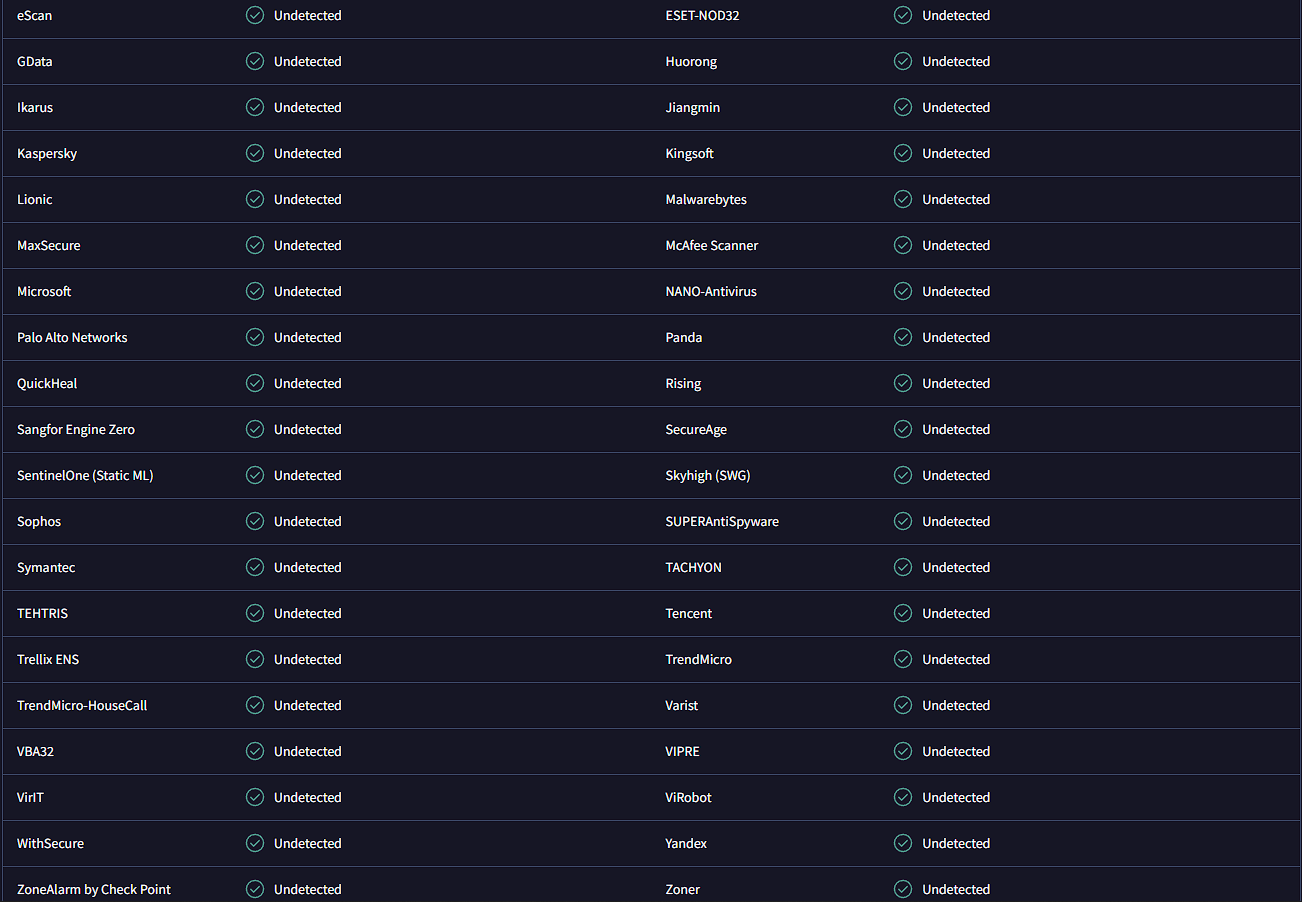The image size is (1302, 902).
Task: Click the SUPERAntiSpyware engine name
Action: pyautogui.click(x=722, y=522)
